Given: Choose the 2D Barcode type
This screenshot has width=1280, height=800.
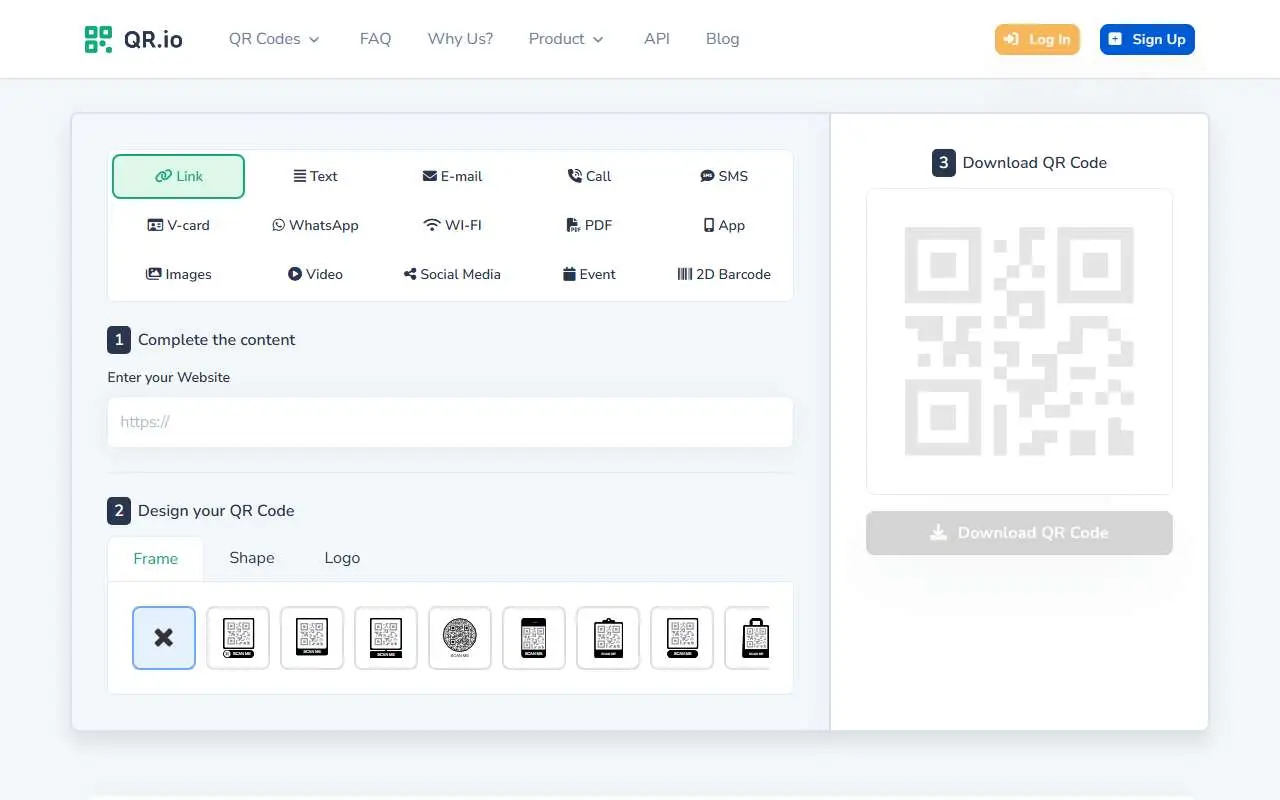Looking at the screenshot, I should point(724,274).
